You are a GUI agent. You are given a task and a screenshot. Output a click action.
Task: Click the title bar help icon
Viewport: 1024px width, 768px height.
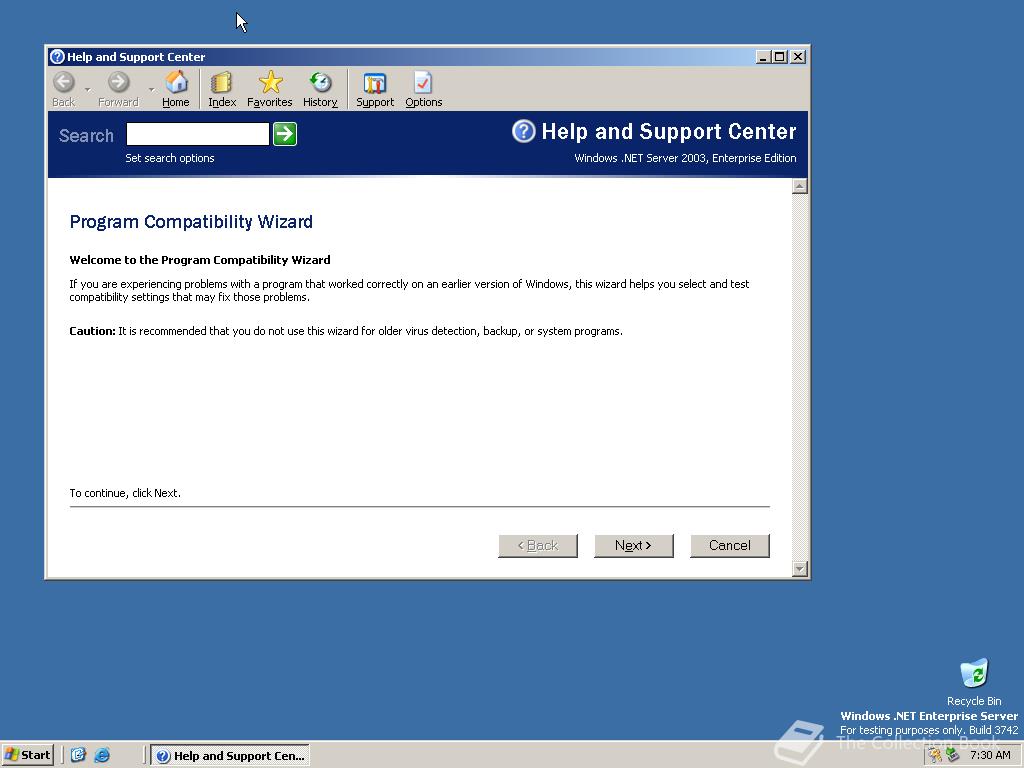[x=57, y=57]
